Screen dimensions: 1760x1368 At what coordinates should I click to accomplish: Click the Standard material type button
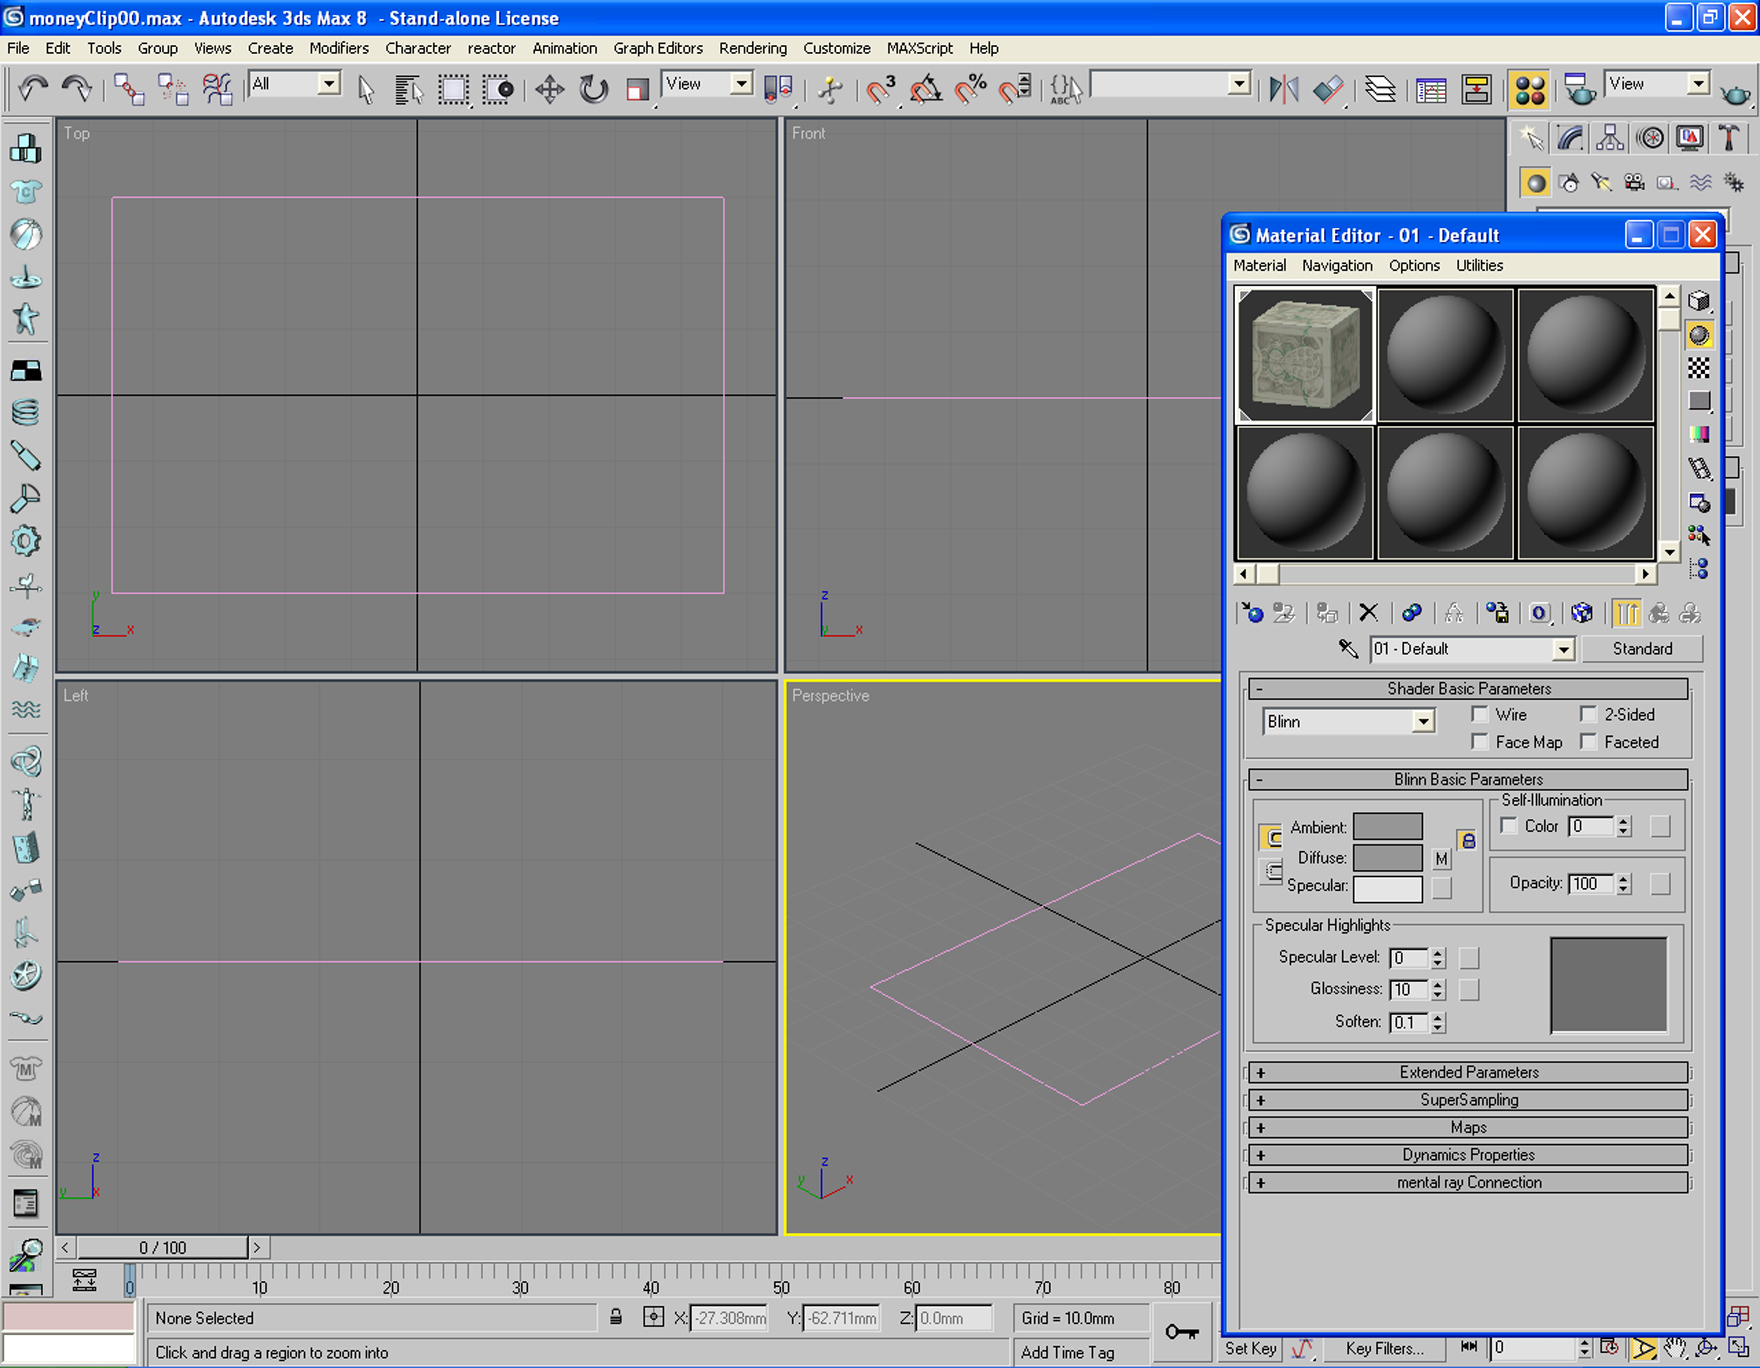coord(1642,649)
